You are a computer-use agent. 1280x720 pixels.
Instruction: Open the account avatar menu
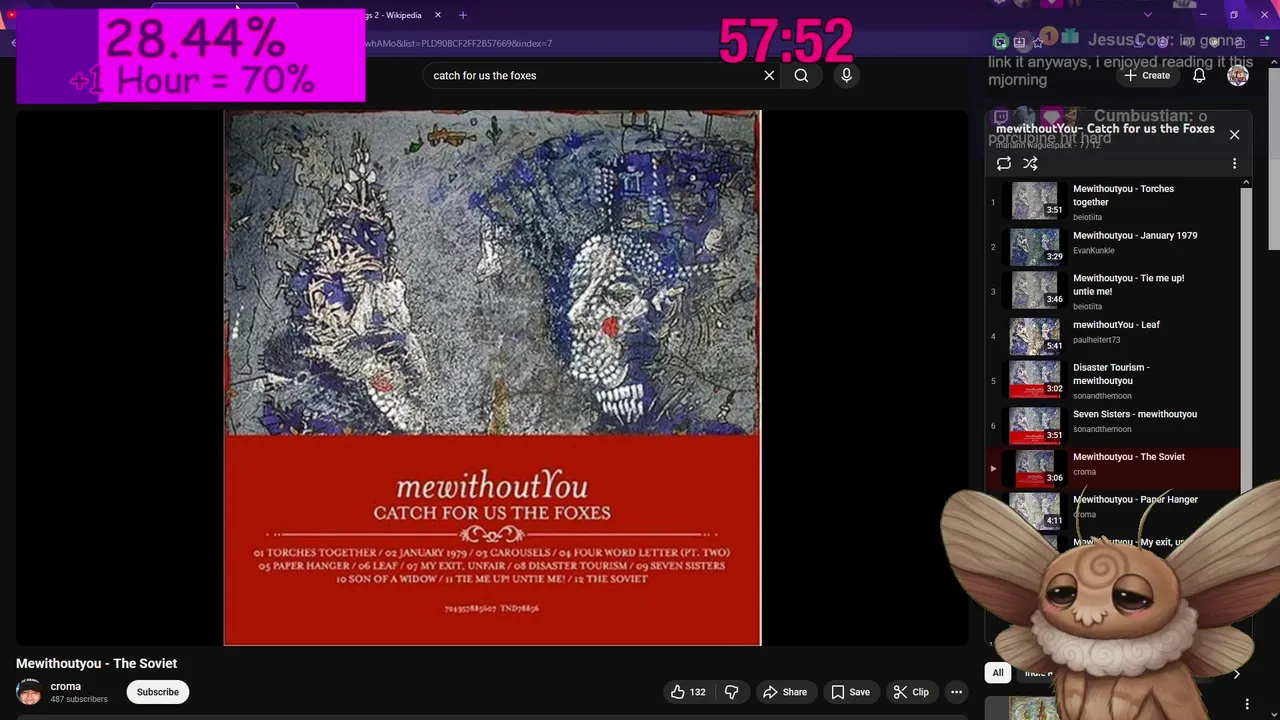pos(1238,75)
